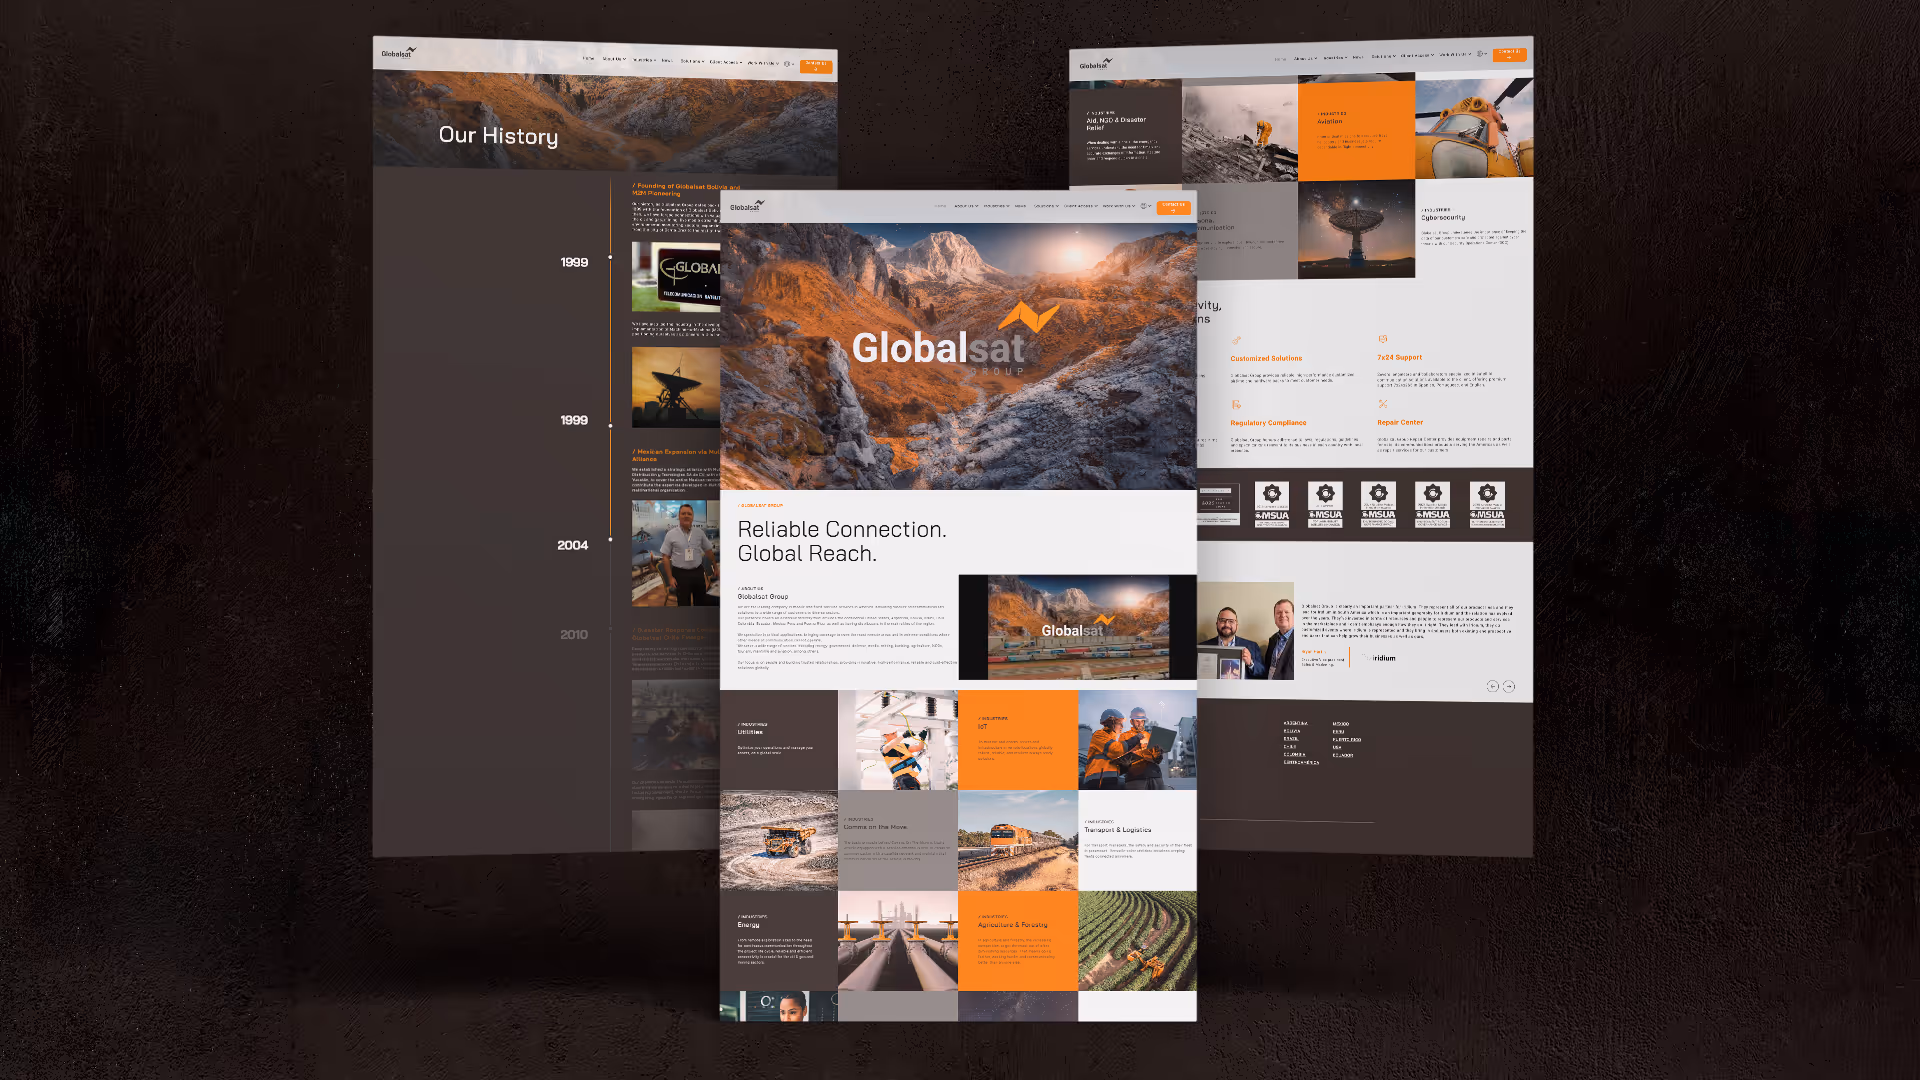Open the Comms on the Move card
1920x1080 pixels.
click(x=898, y=840)
